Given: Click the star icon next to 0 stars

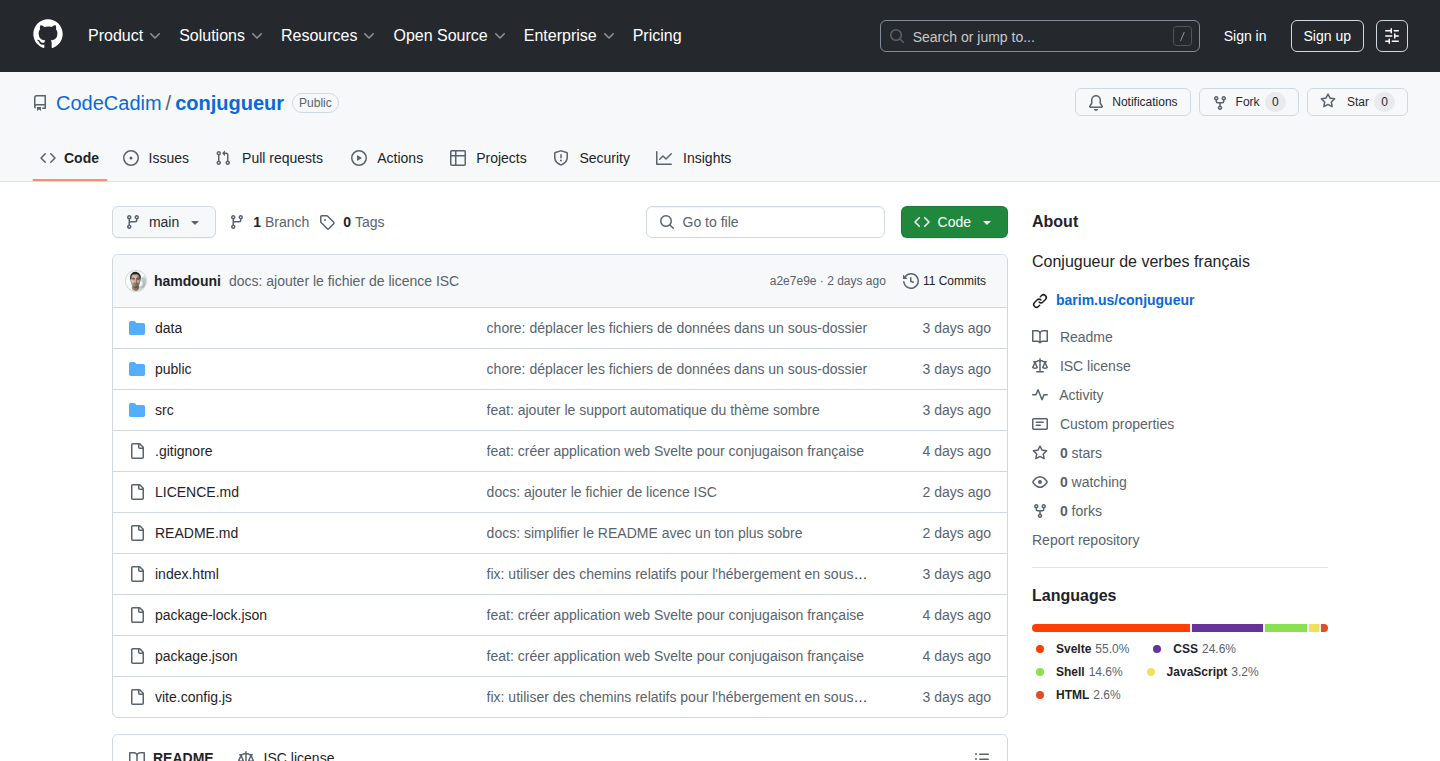Looking at the screenshot, I should [1040, 453].
